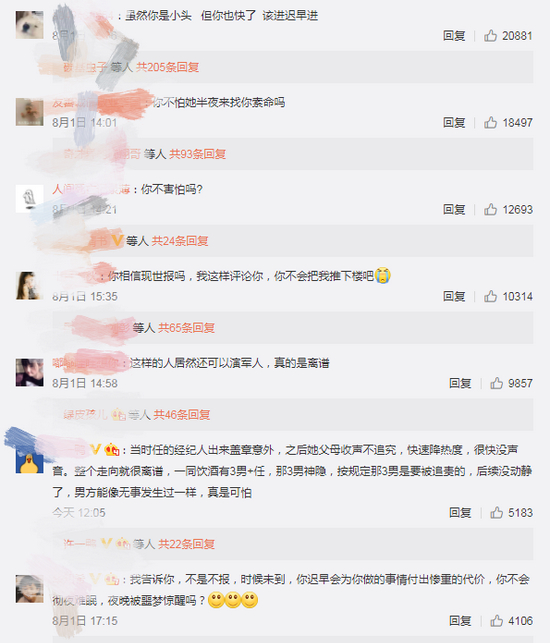Reply to the comment with 20881 likes
This screenshot has width=550, height=643.
point(454,36)
